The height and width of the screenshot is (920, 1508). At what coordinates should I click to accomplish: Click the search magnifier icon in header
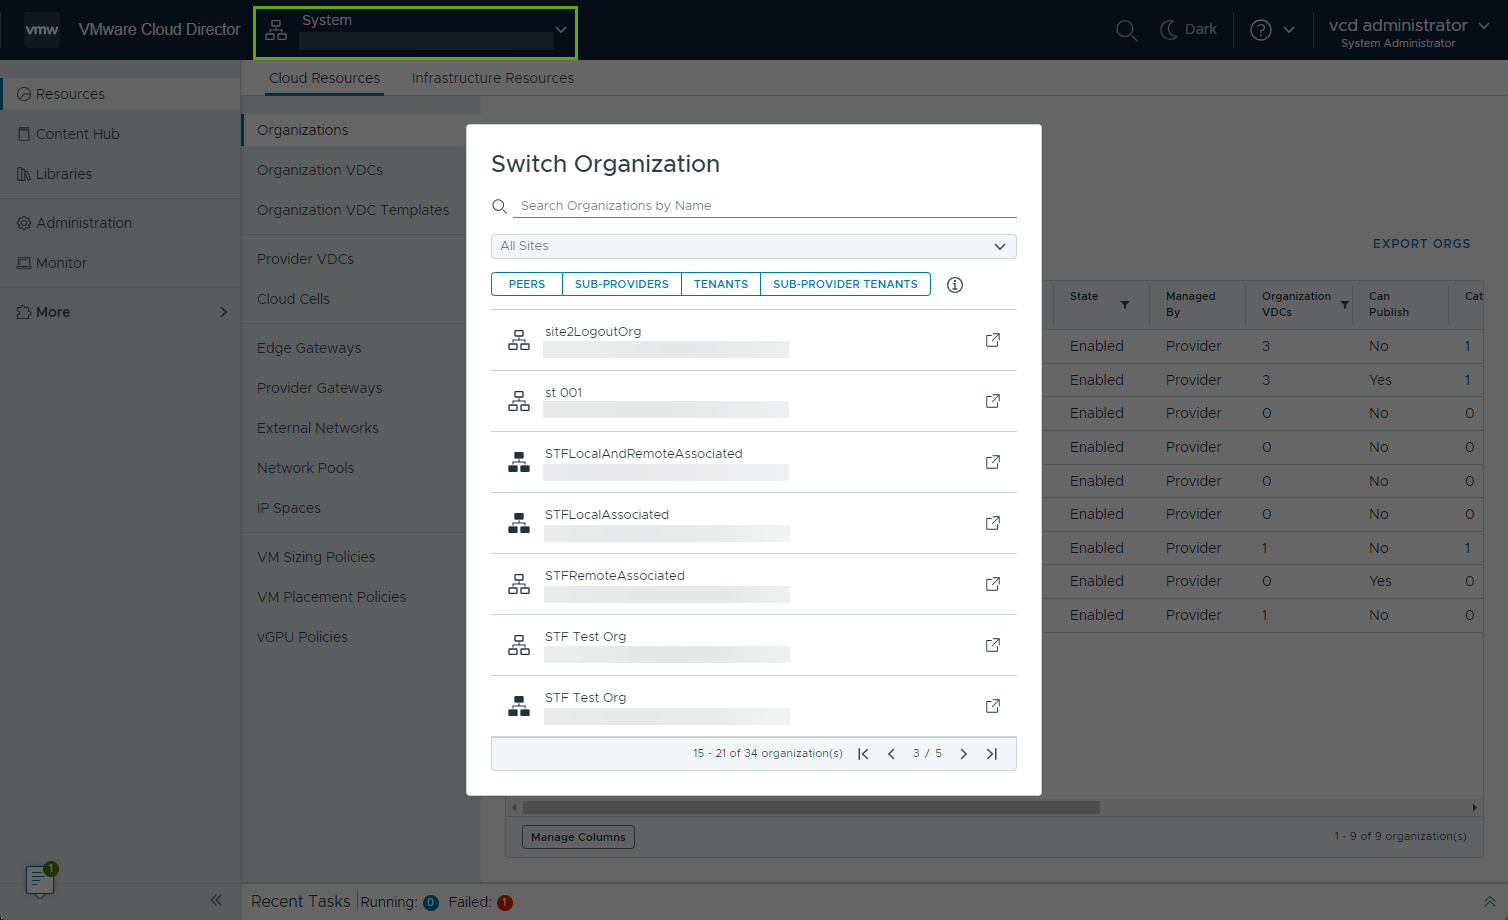click(x=1126, y=30)
